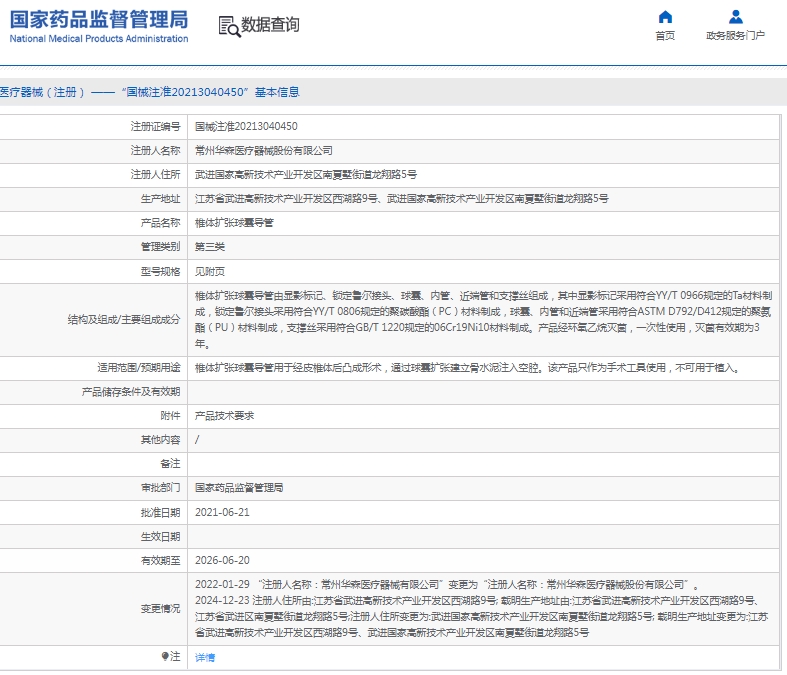Select product name 椎体扩张球囊导管
787x675 pixels.
[x=234, y=223]
